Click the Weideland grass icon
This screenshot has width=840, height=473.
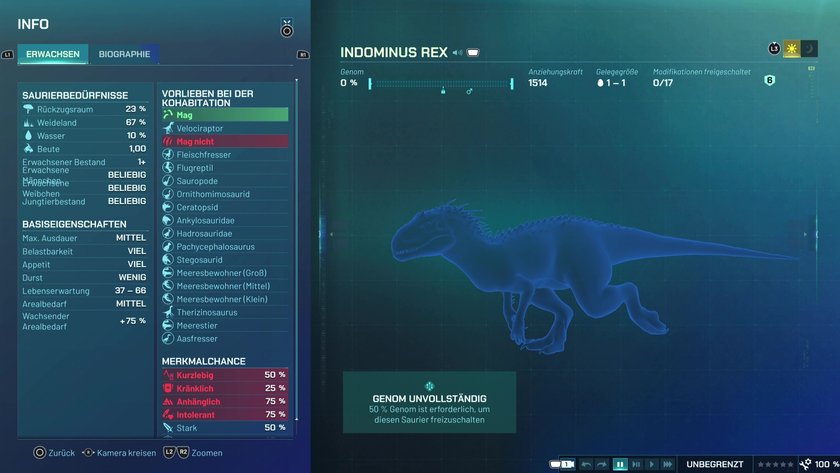click(x=28, y=123)
